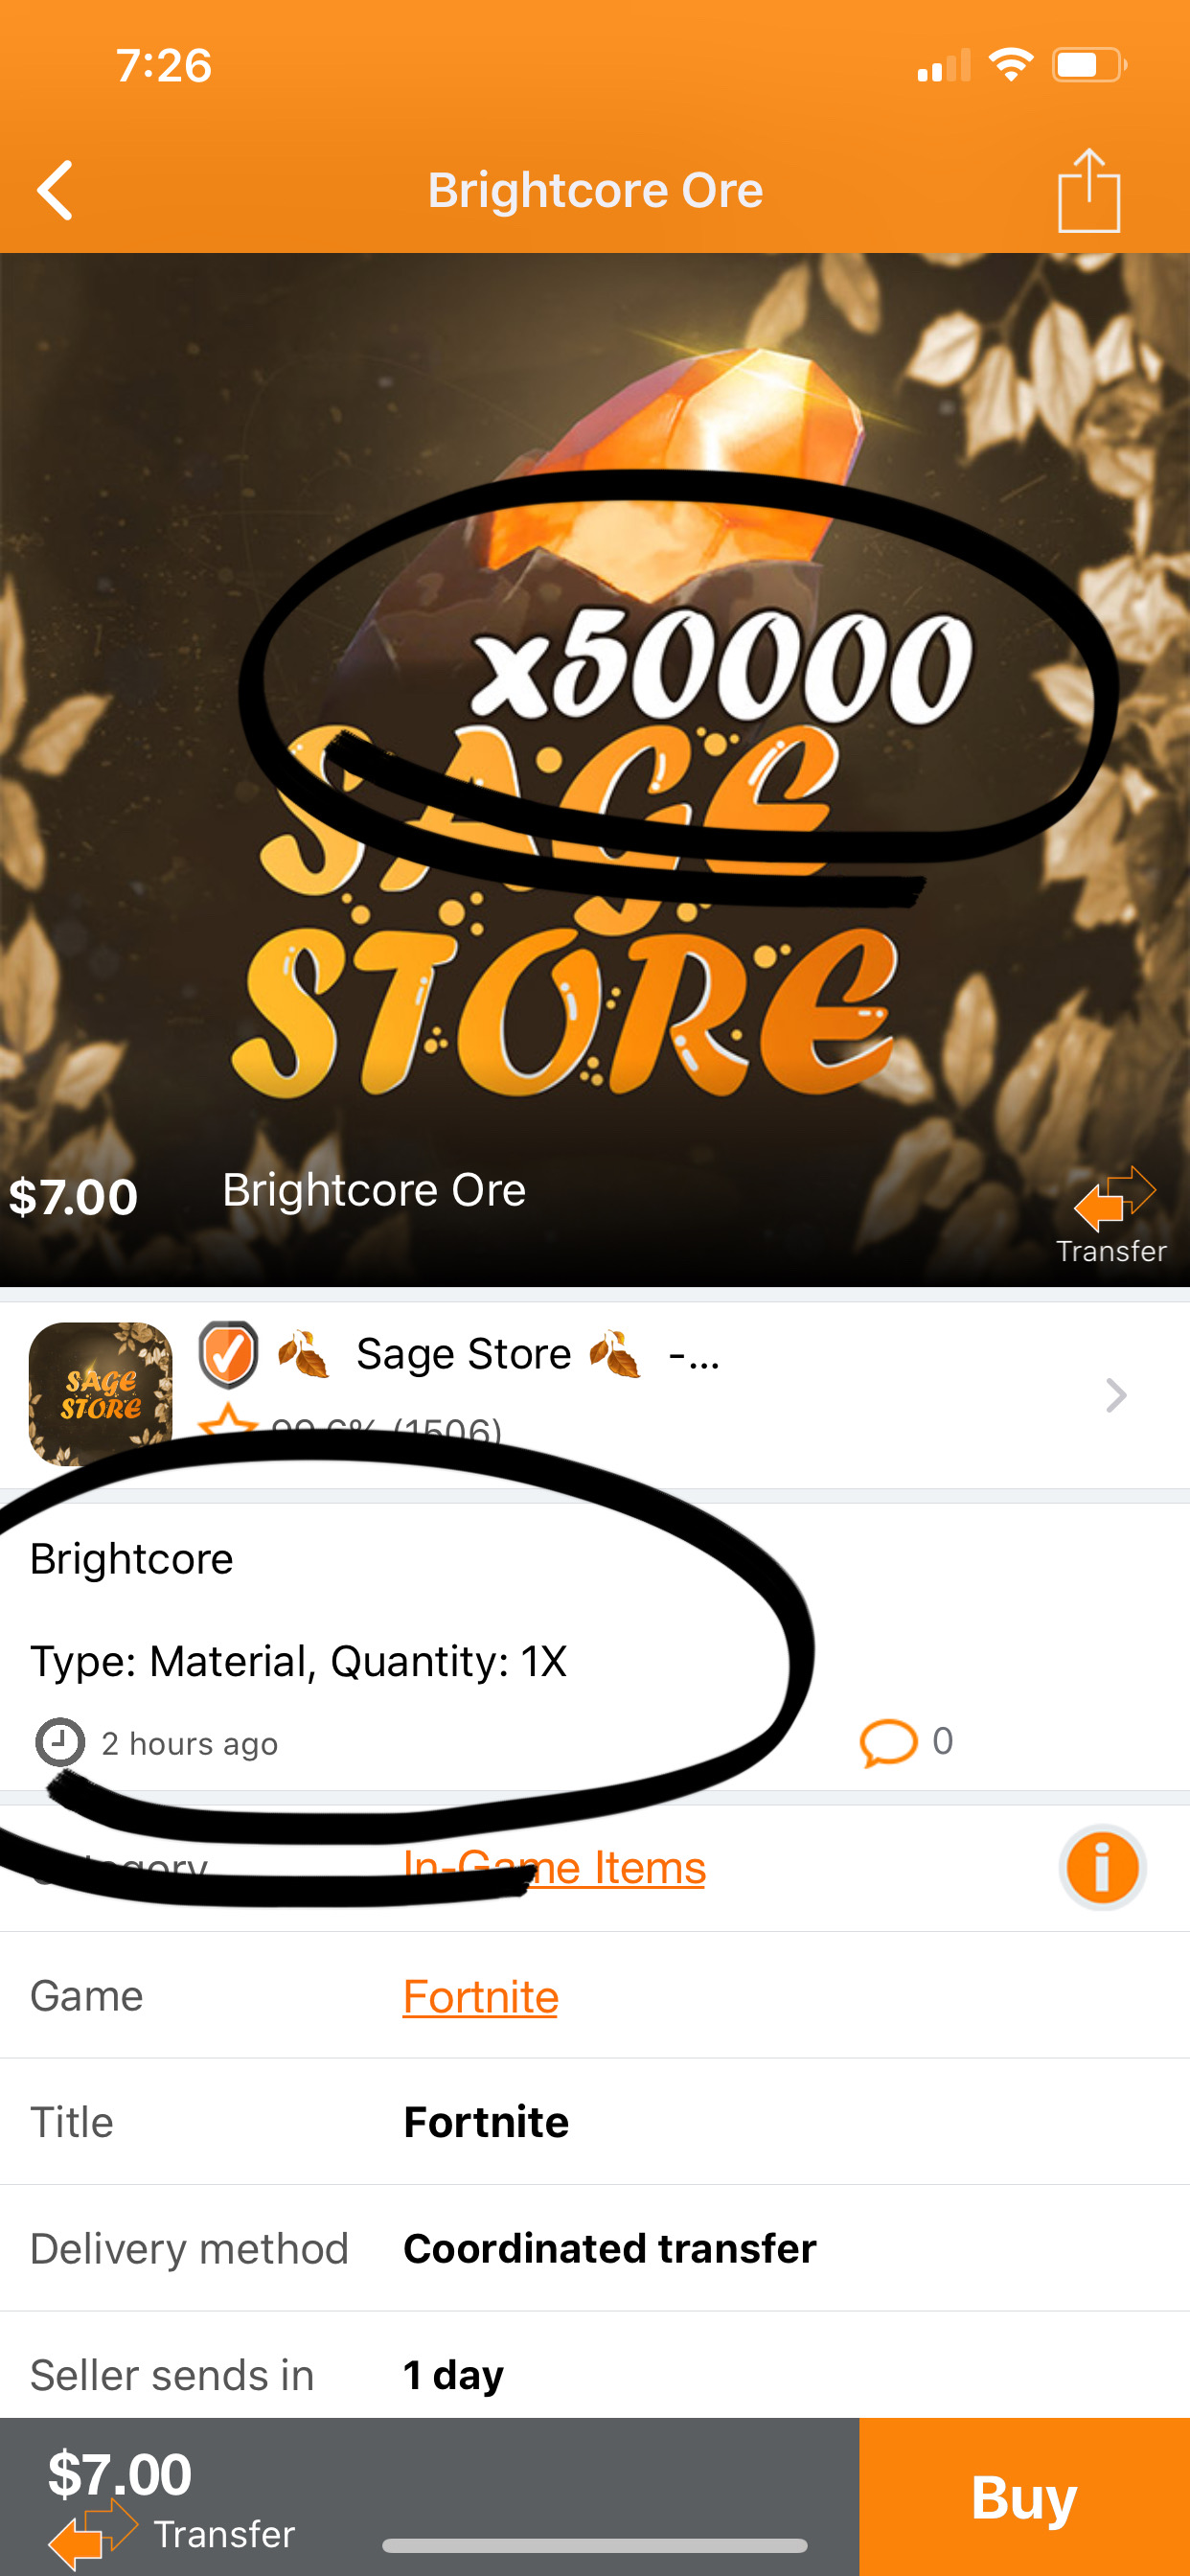Open the share icon in header
1190x2576 pixels.
1089,190
